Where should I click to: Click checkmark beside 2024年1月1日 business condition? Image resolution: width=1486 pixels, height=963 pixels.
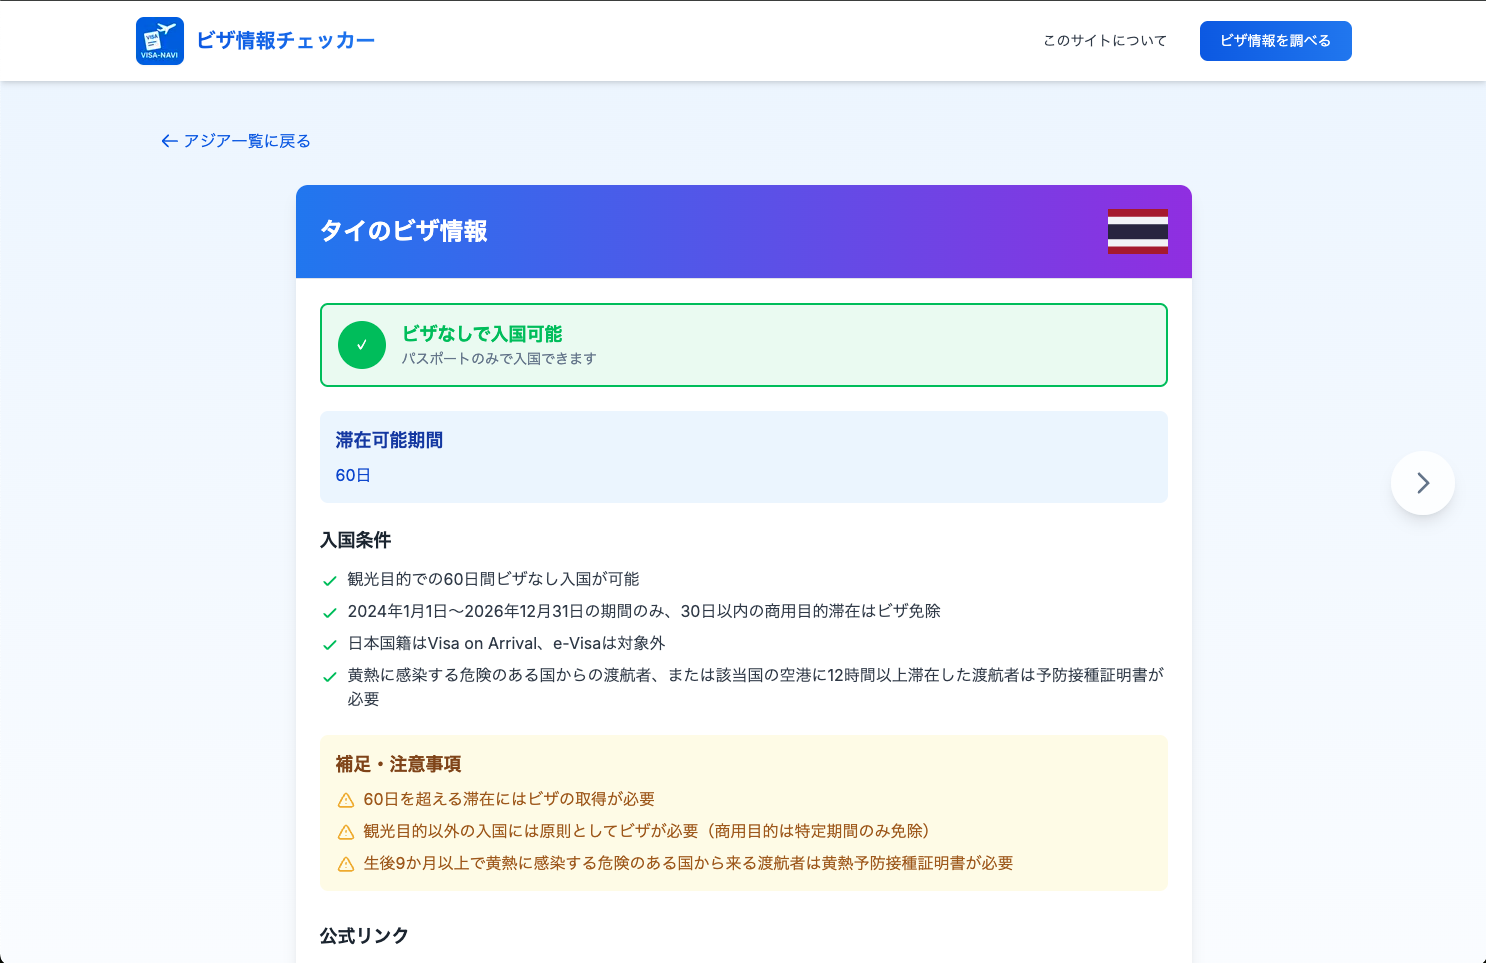[330, 613]
